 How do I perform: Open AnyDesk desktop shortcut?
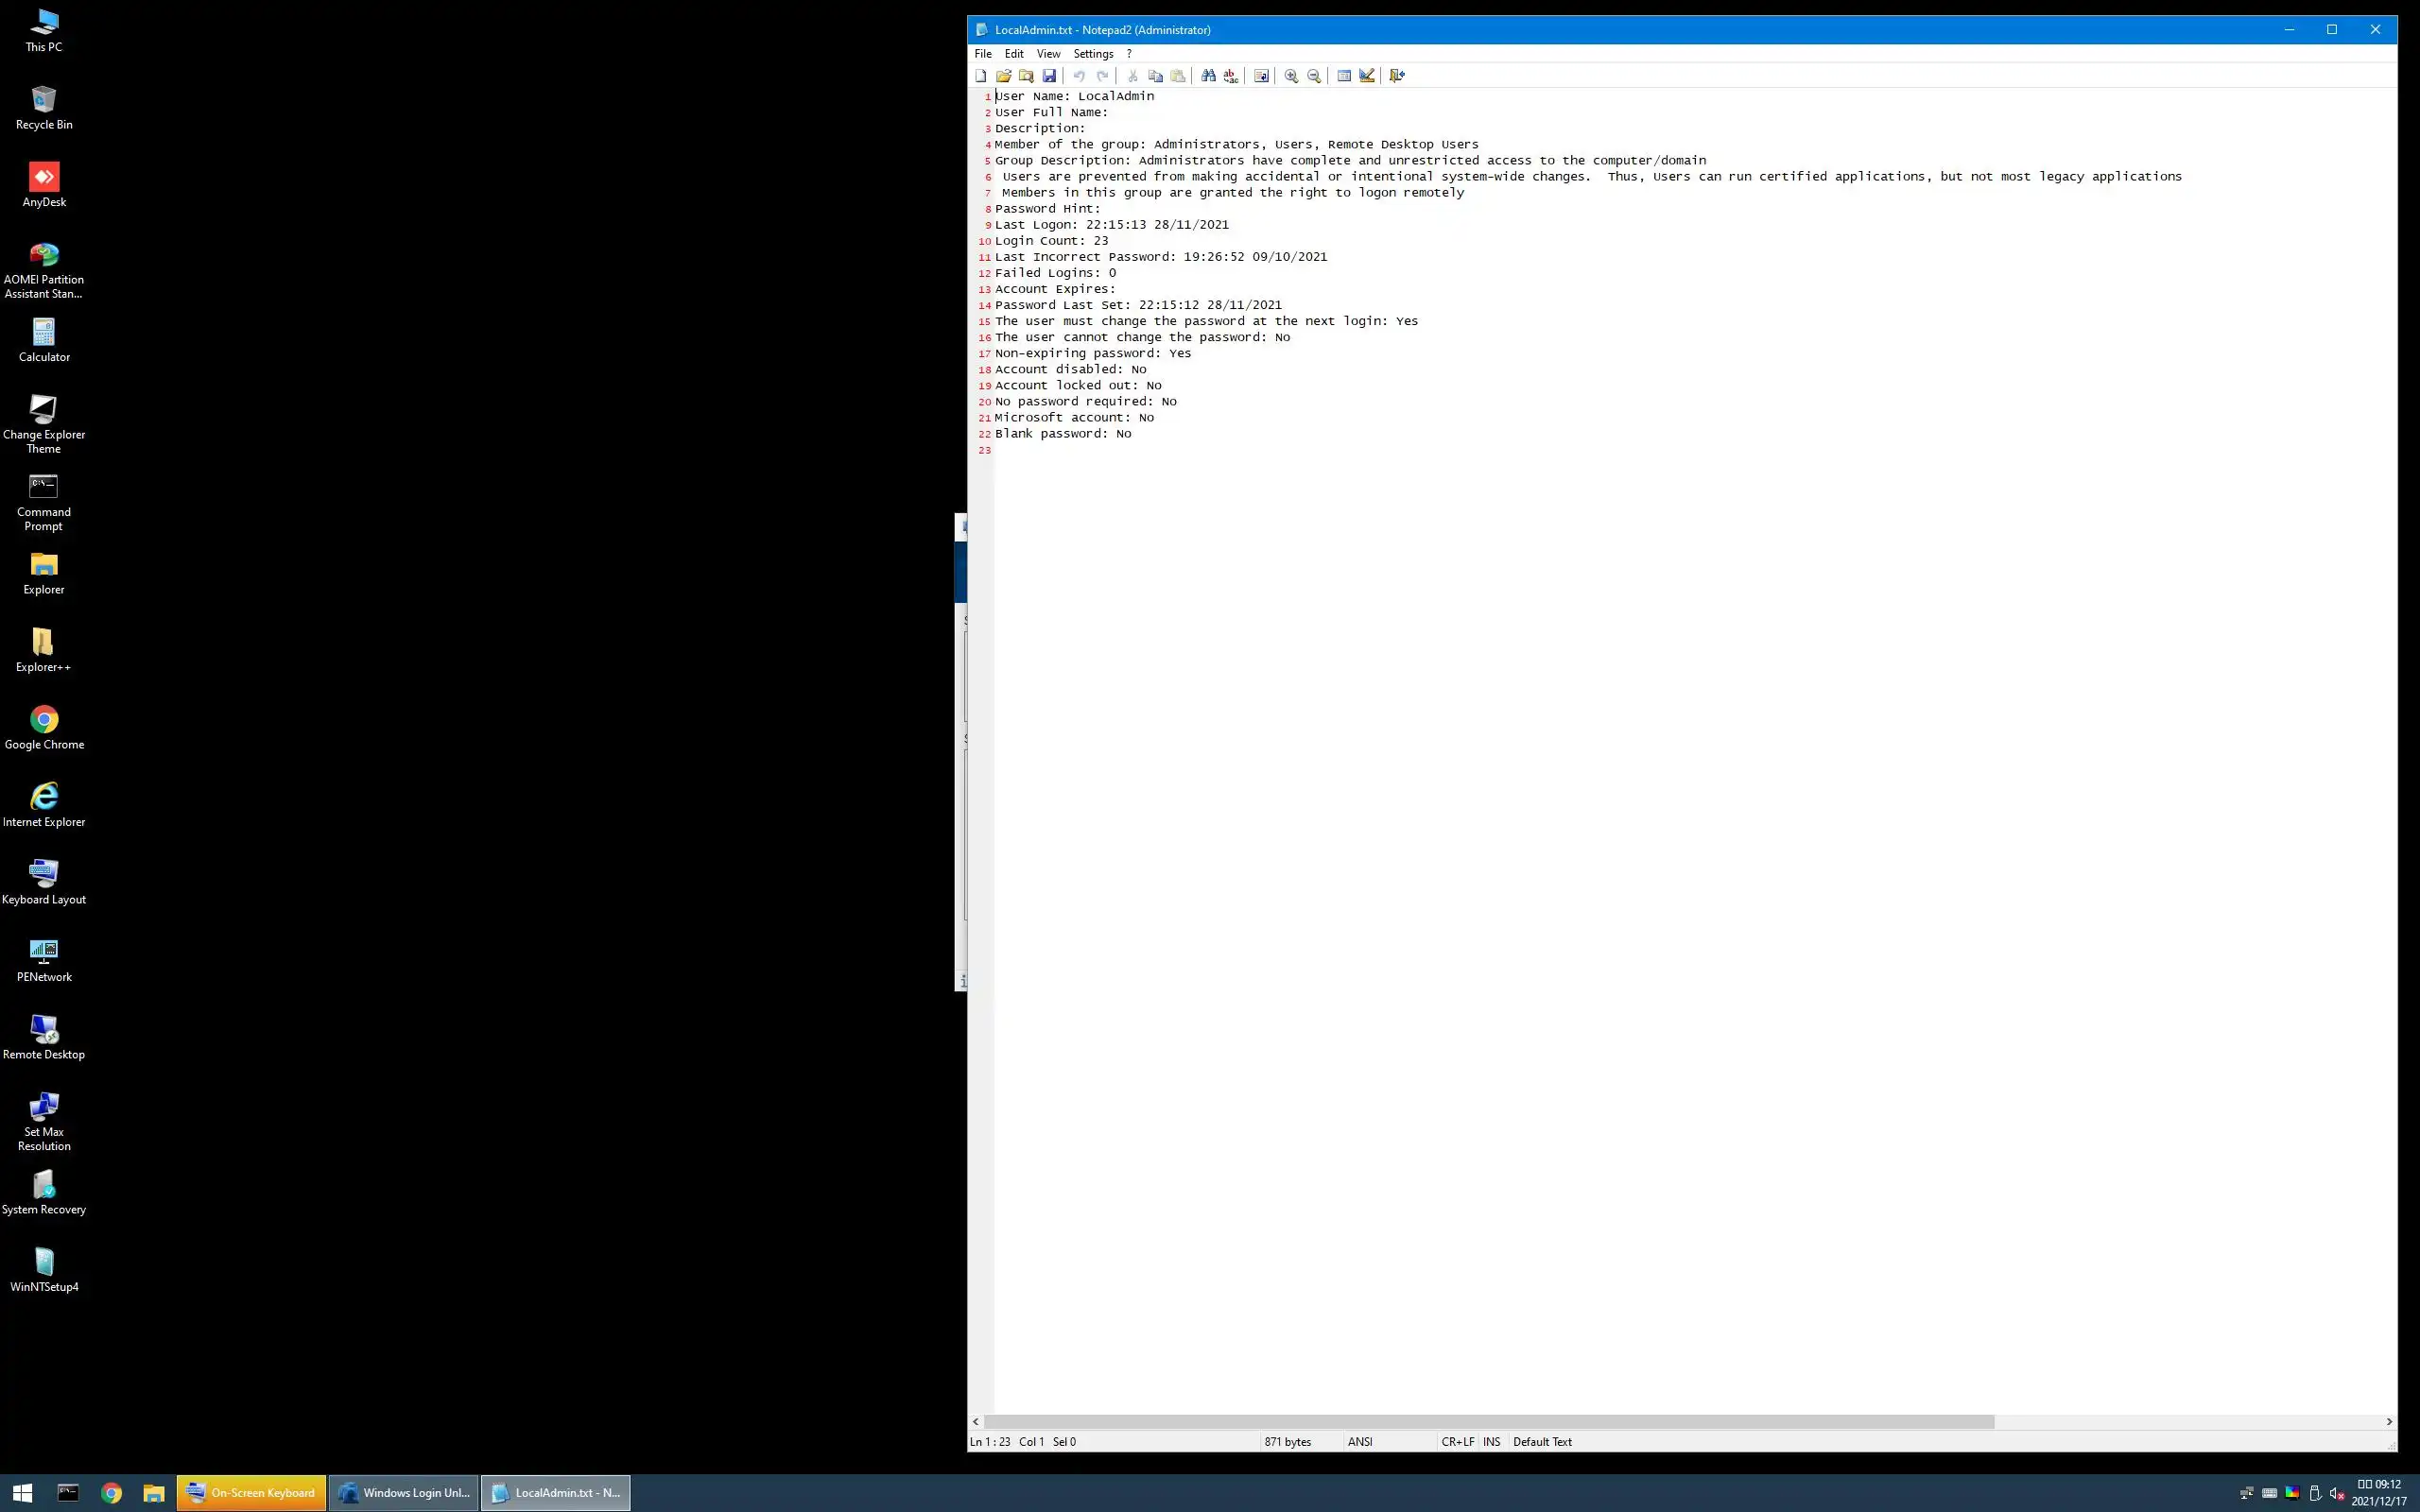point(44,185)
